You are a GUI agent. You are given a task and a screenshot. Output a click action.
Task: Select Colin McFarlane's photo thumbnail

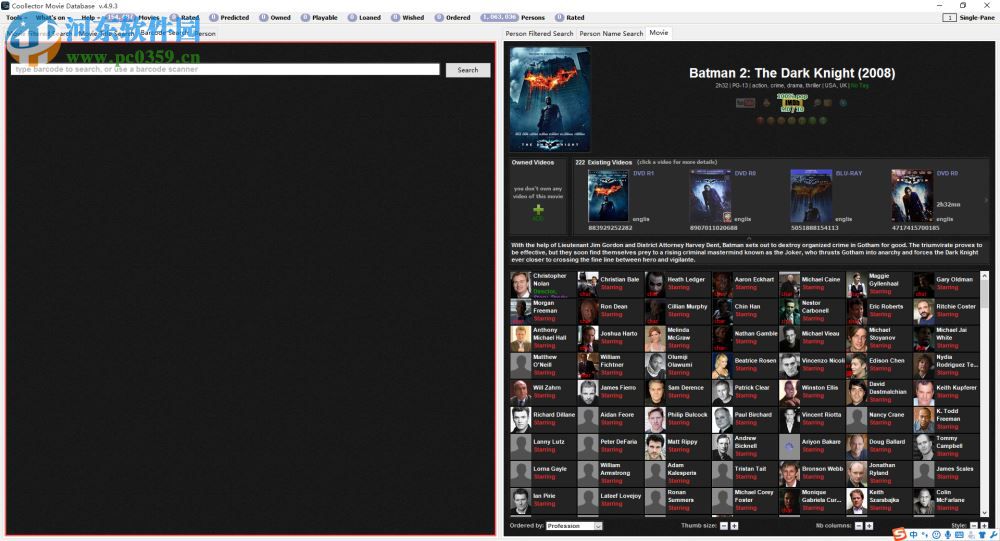pyautogui.click(x=923, y=501)
